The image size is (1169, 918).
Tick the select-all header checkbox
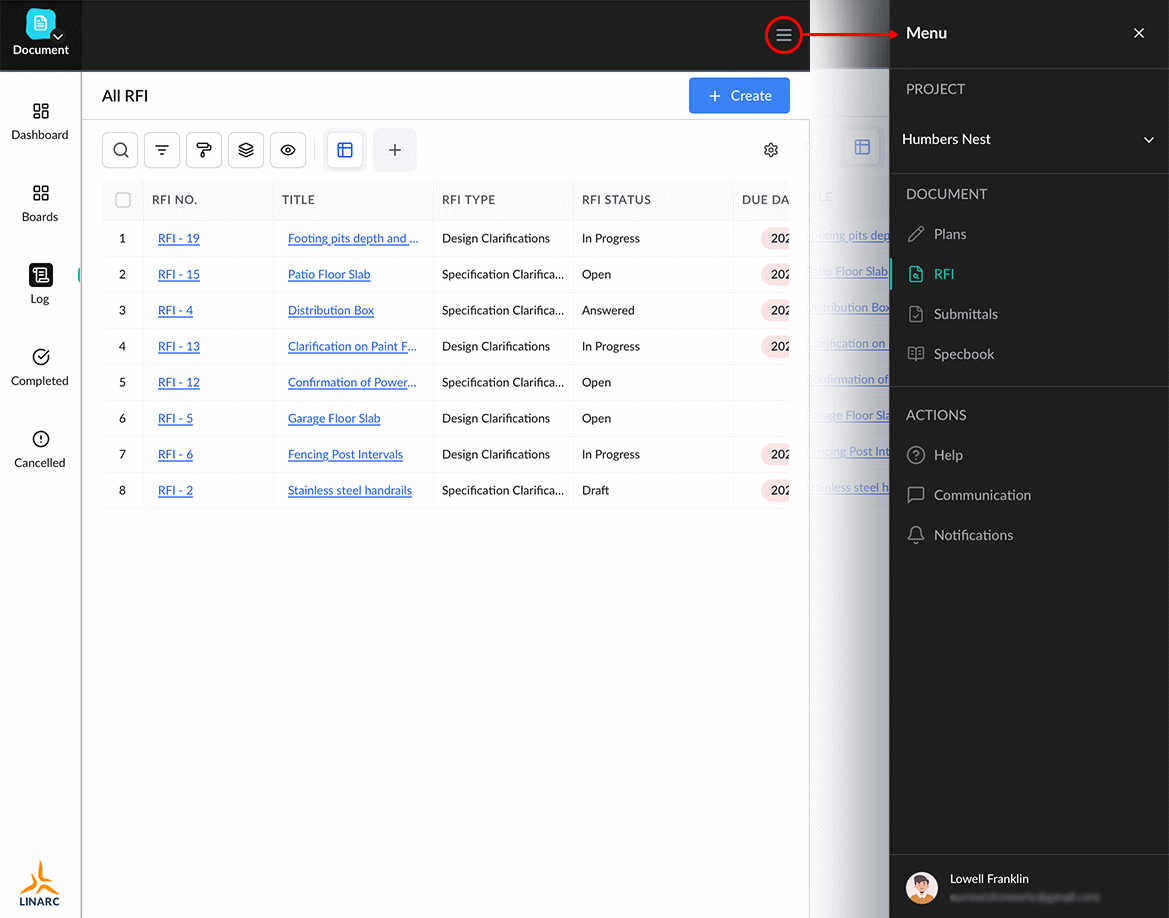point(123,200)
